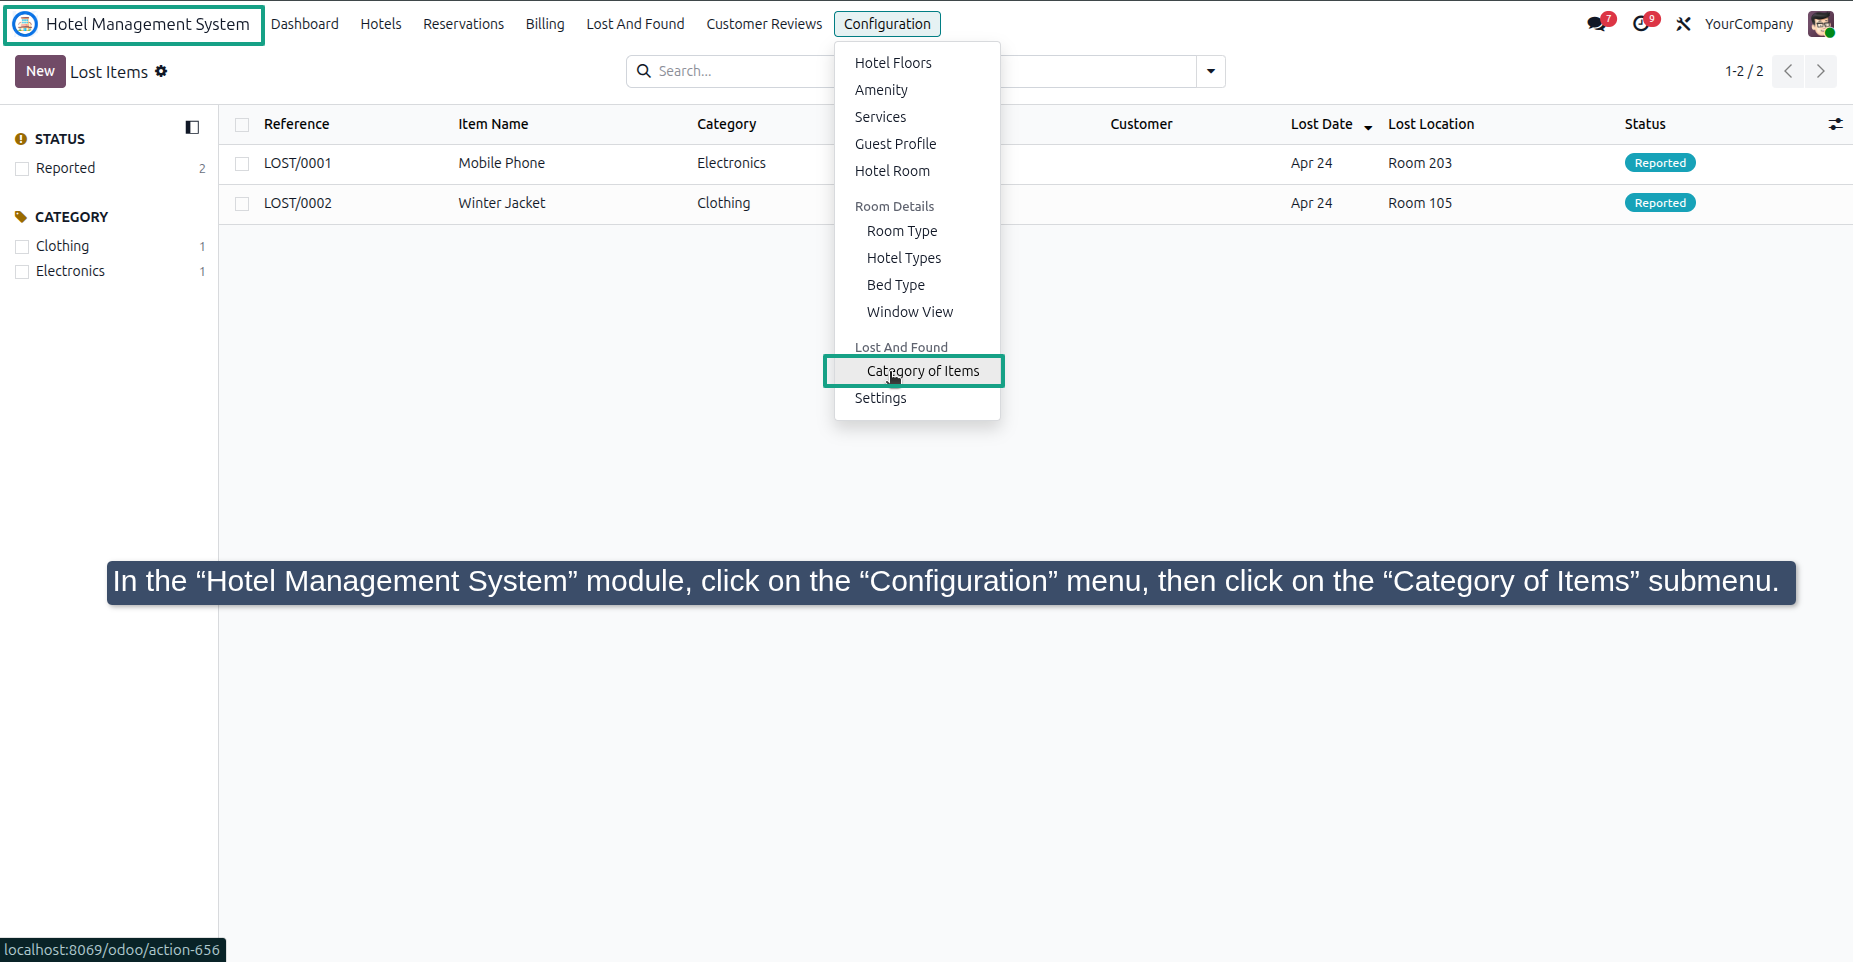1853x962 pixels.
Task: Select the LOST/0001 row checkbox
Action: [242, 164]
